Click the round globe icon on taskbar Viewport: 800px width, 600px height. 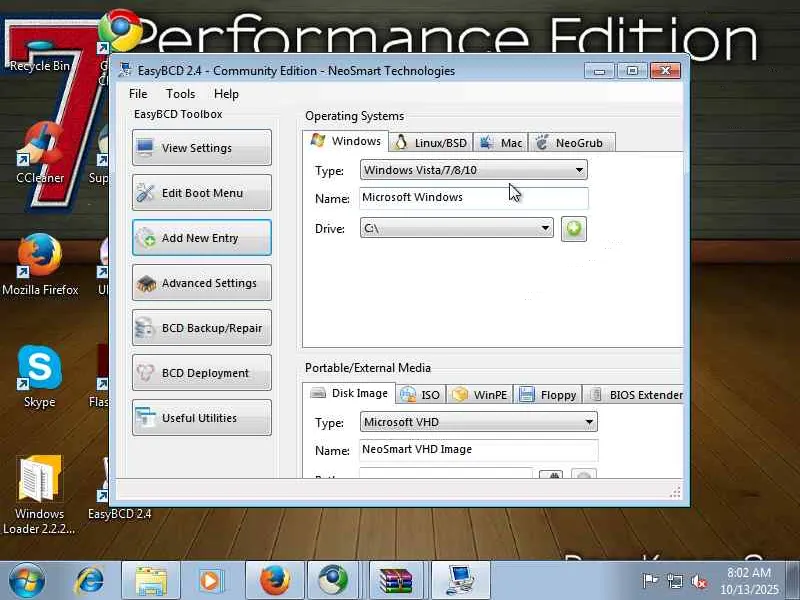333,581
